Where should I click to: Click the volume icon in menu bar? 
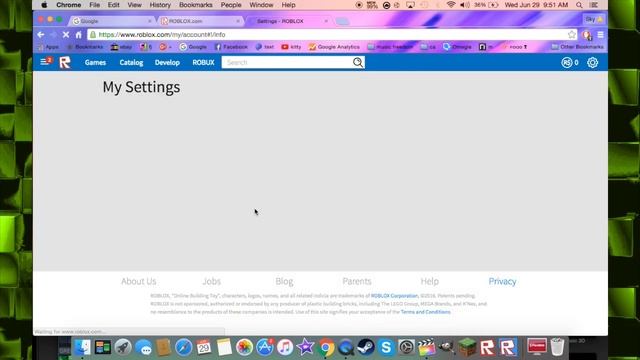click(x=464, y=5)
